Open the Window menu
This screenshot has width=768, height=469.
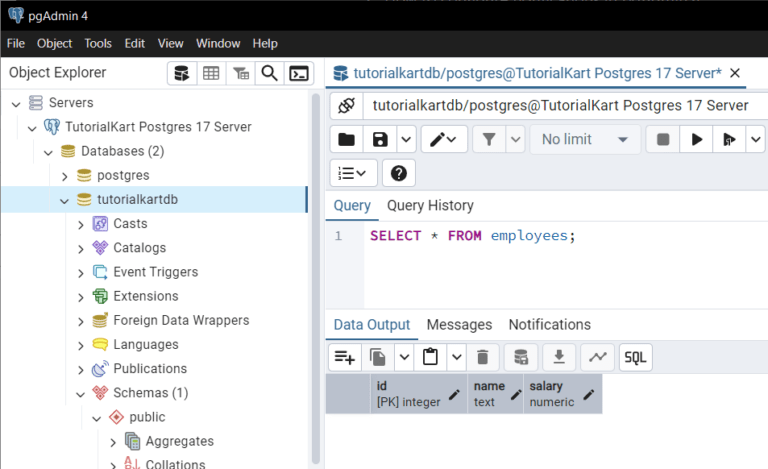point(218,44)
